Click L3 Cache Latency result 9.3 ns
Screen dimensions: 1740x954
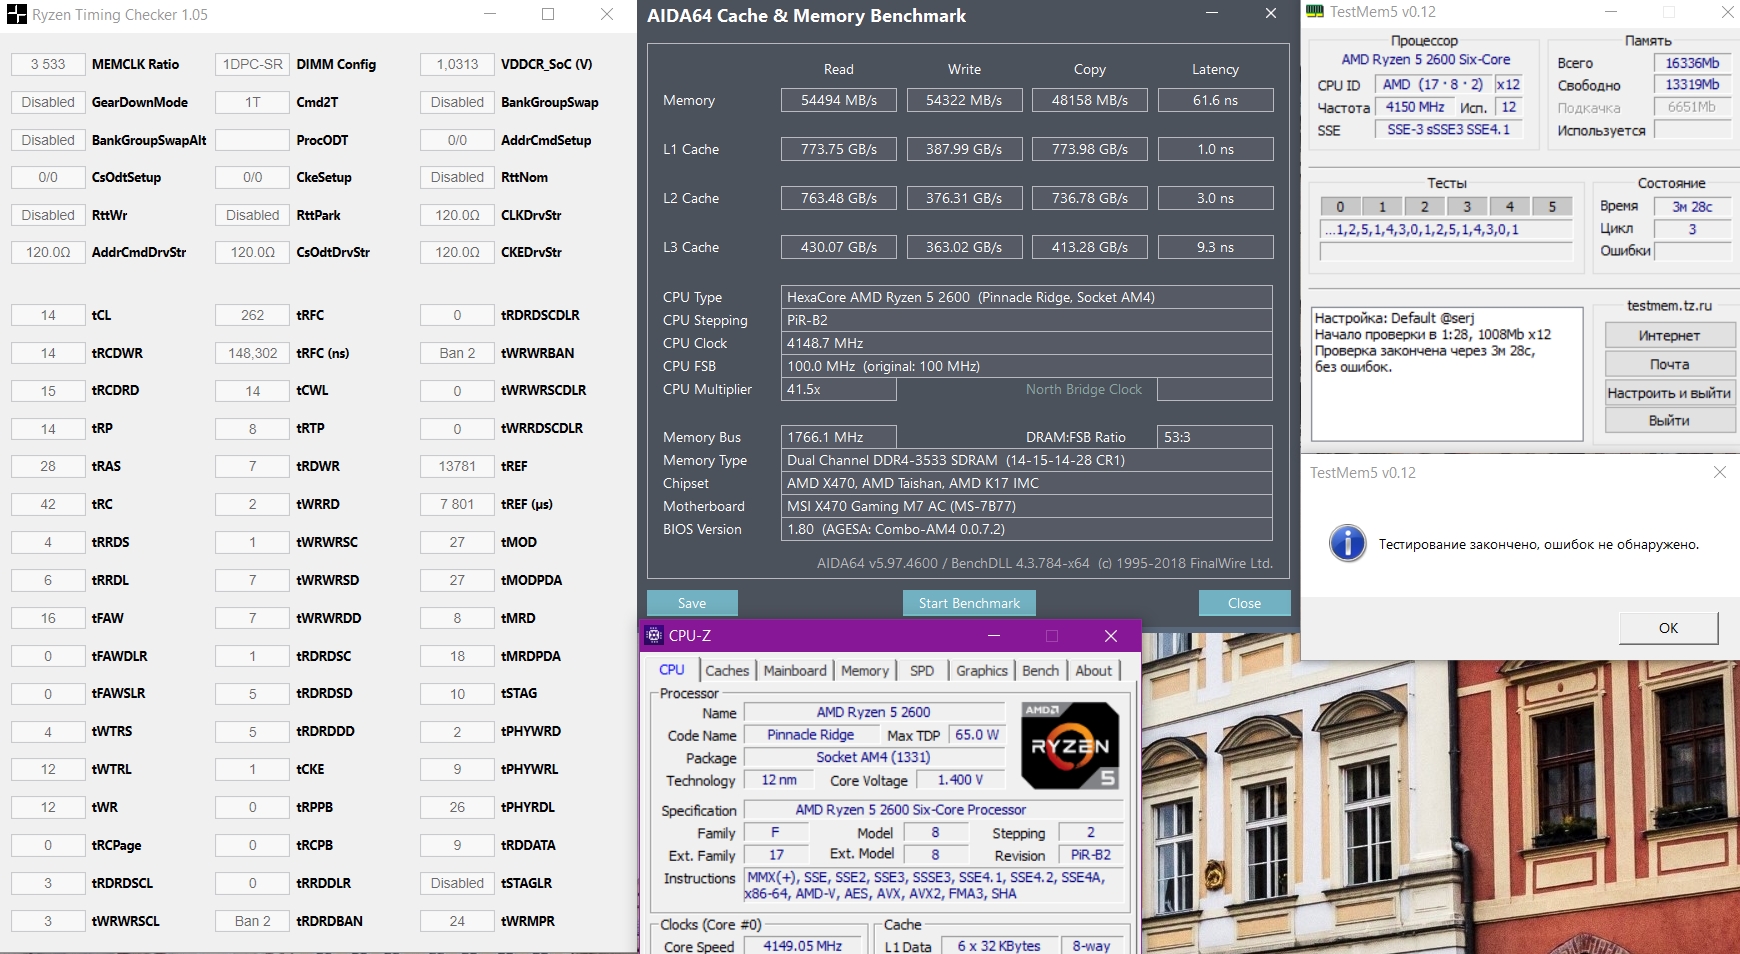pos(1215,247)
